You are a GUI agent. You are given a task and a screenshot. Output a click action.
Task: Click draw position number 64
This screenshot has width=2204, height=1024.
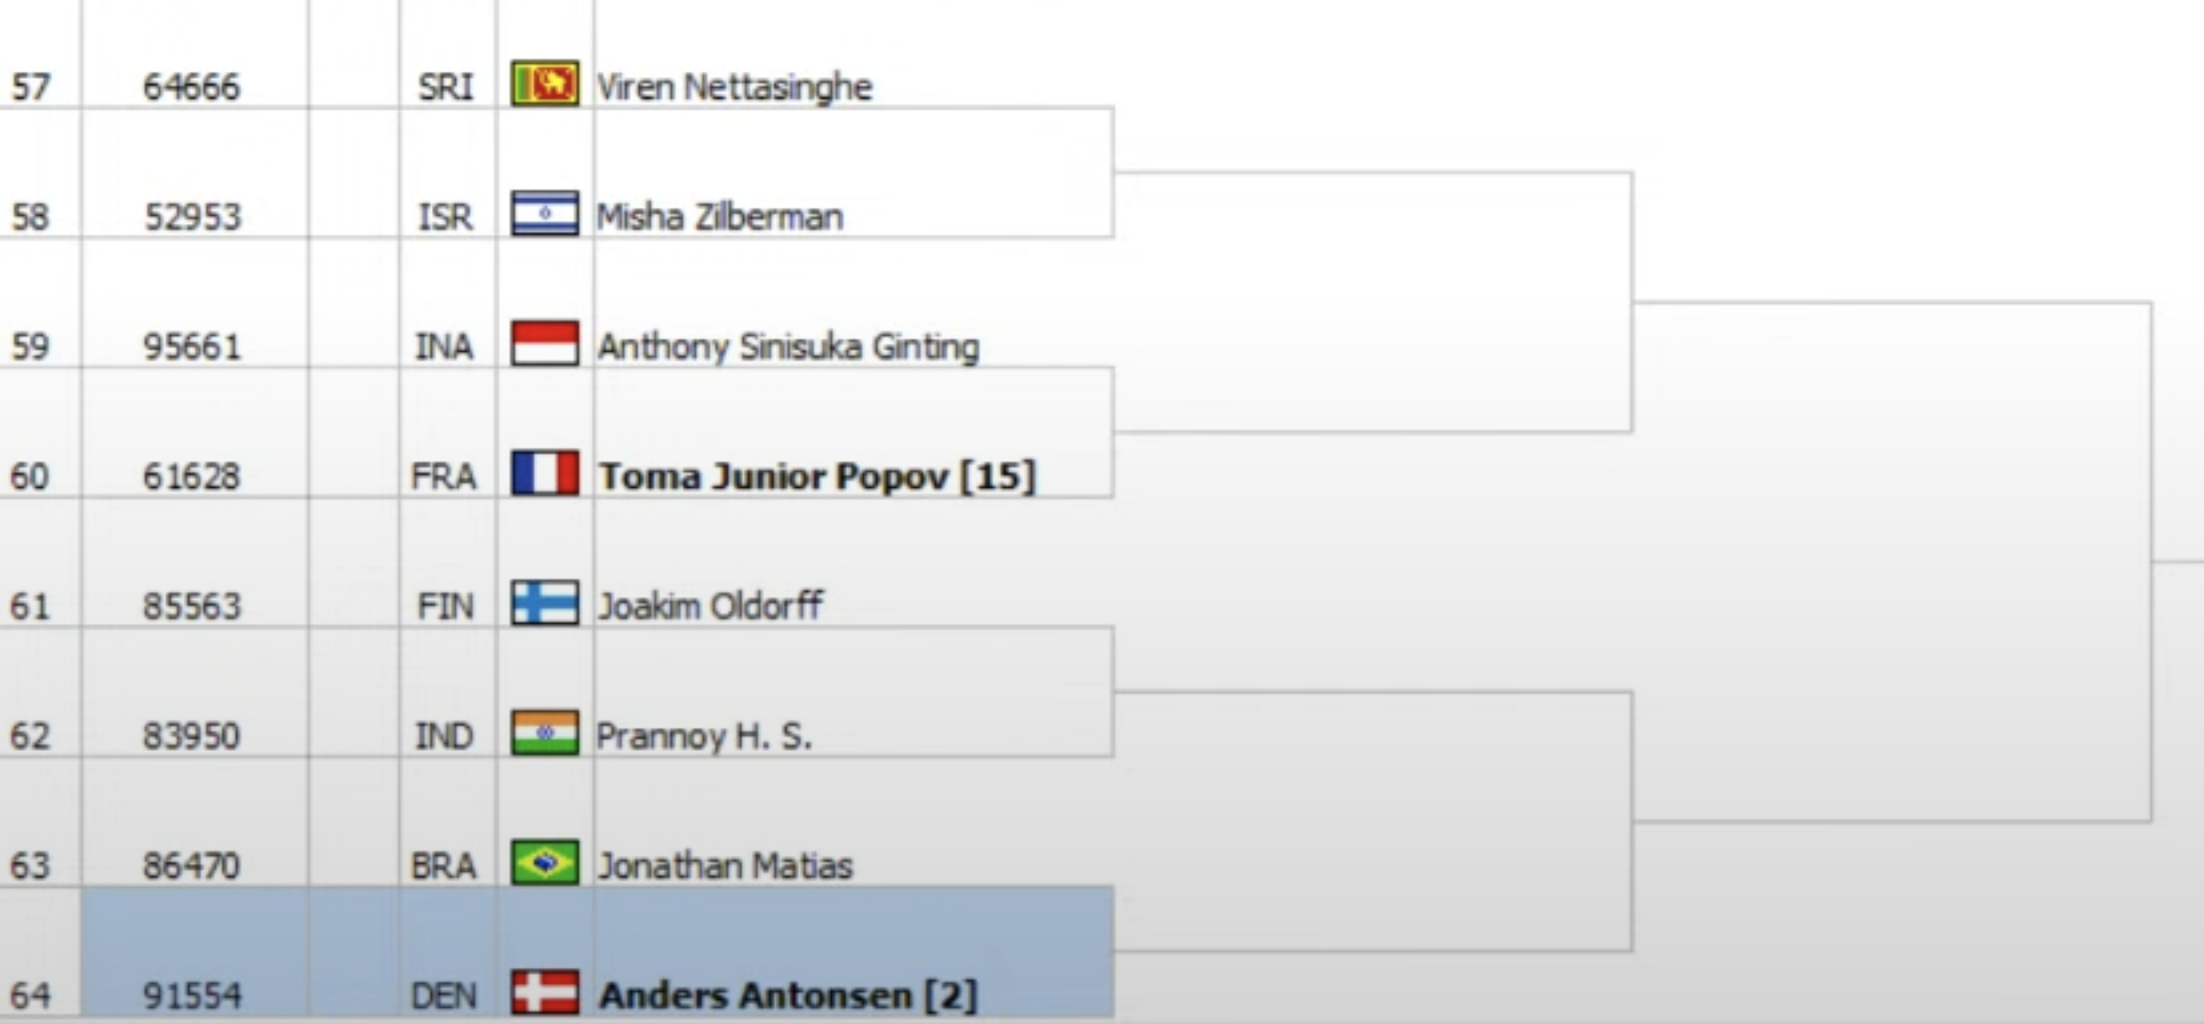[x=30, y=996]
